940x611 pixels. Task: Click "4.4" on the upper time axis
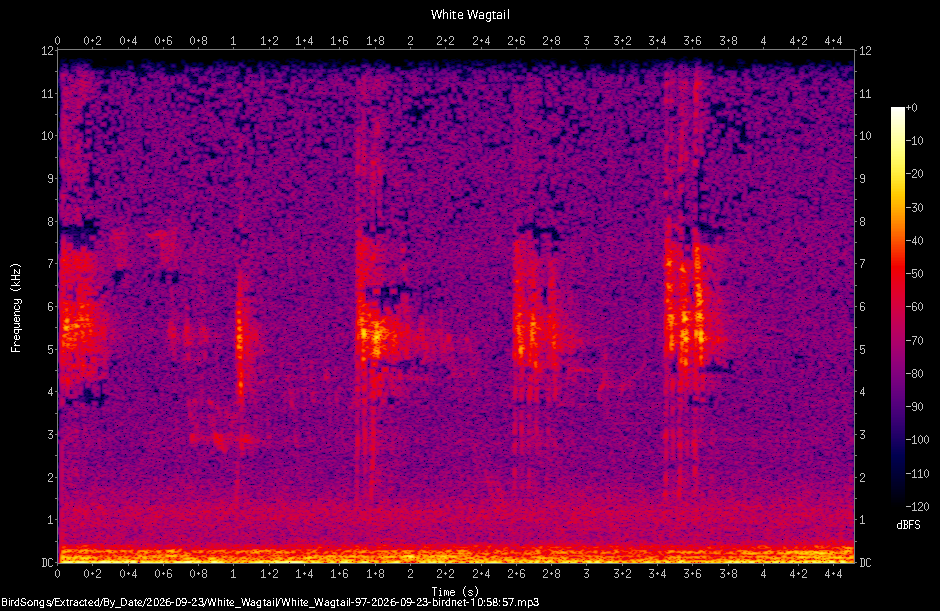[833, 41]
